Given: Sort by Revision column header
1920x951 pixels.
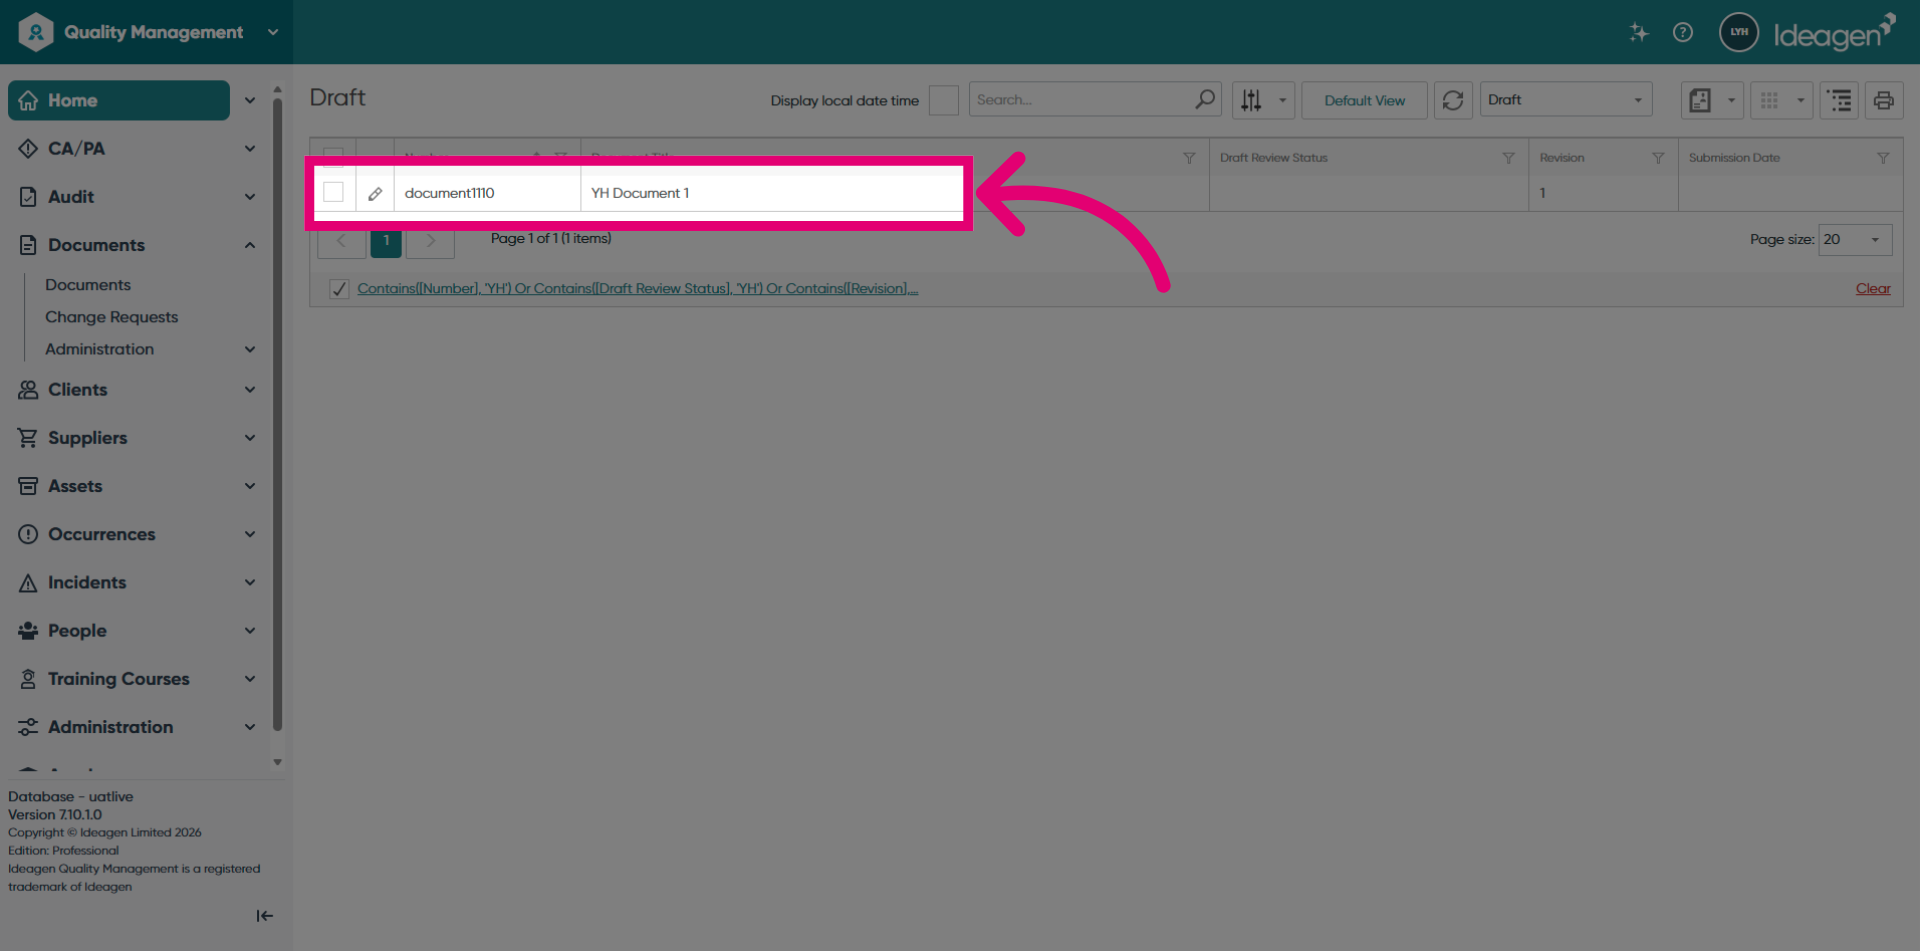Looking at the screenshot, I should (1562, 158).
